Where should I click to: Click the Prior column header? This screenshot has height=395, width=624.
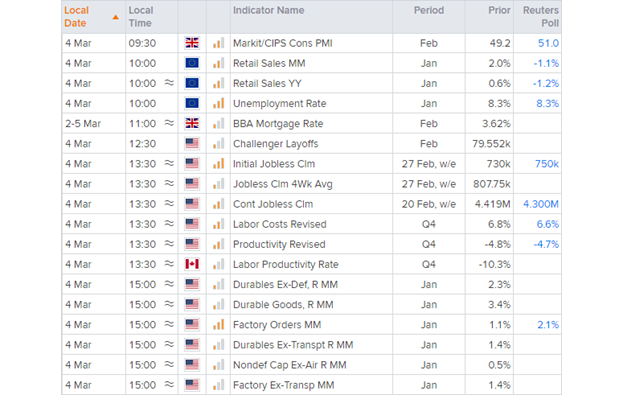coord(499,10)
